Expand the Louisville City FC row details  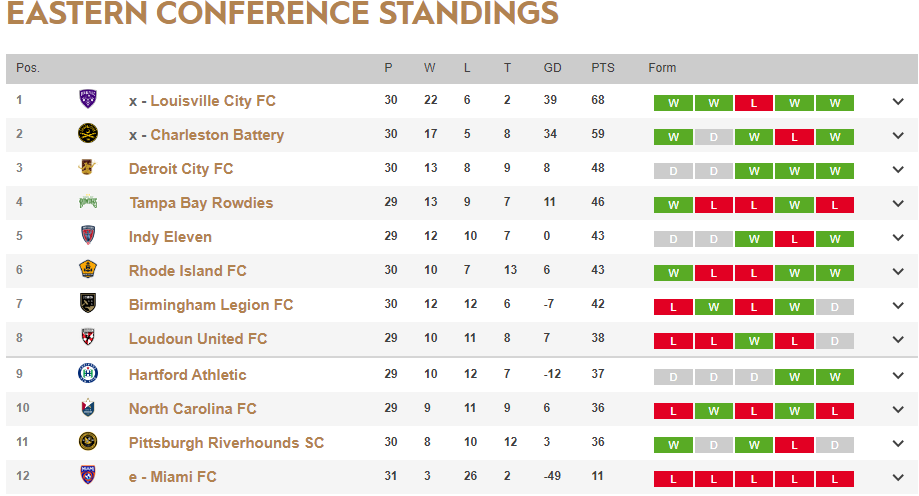point(898,101)
